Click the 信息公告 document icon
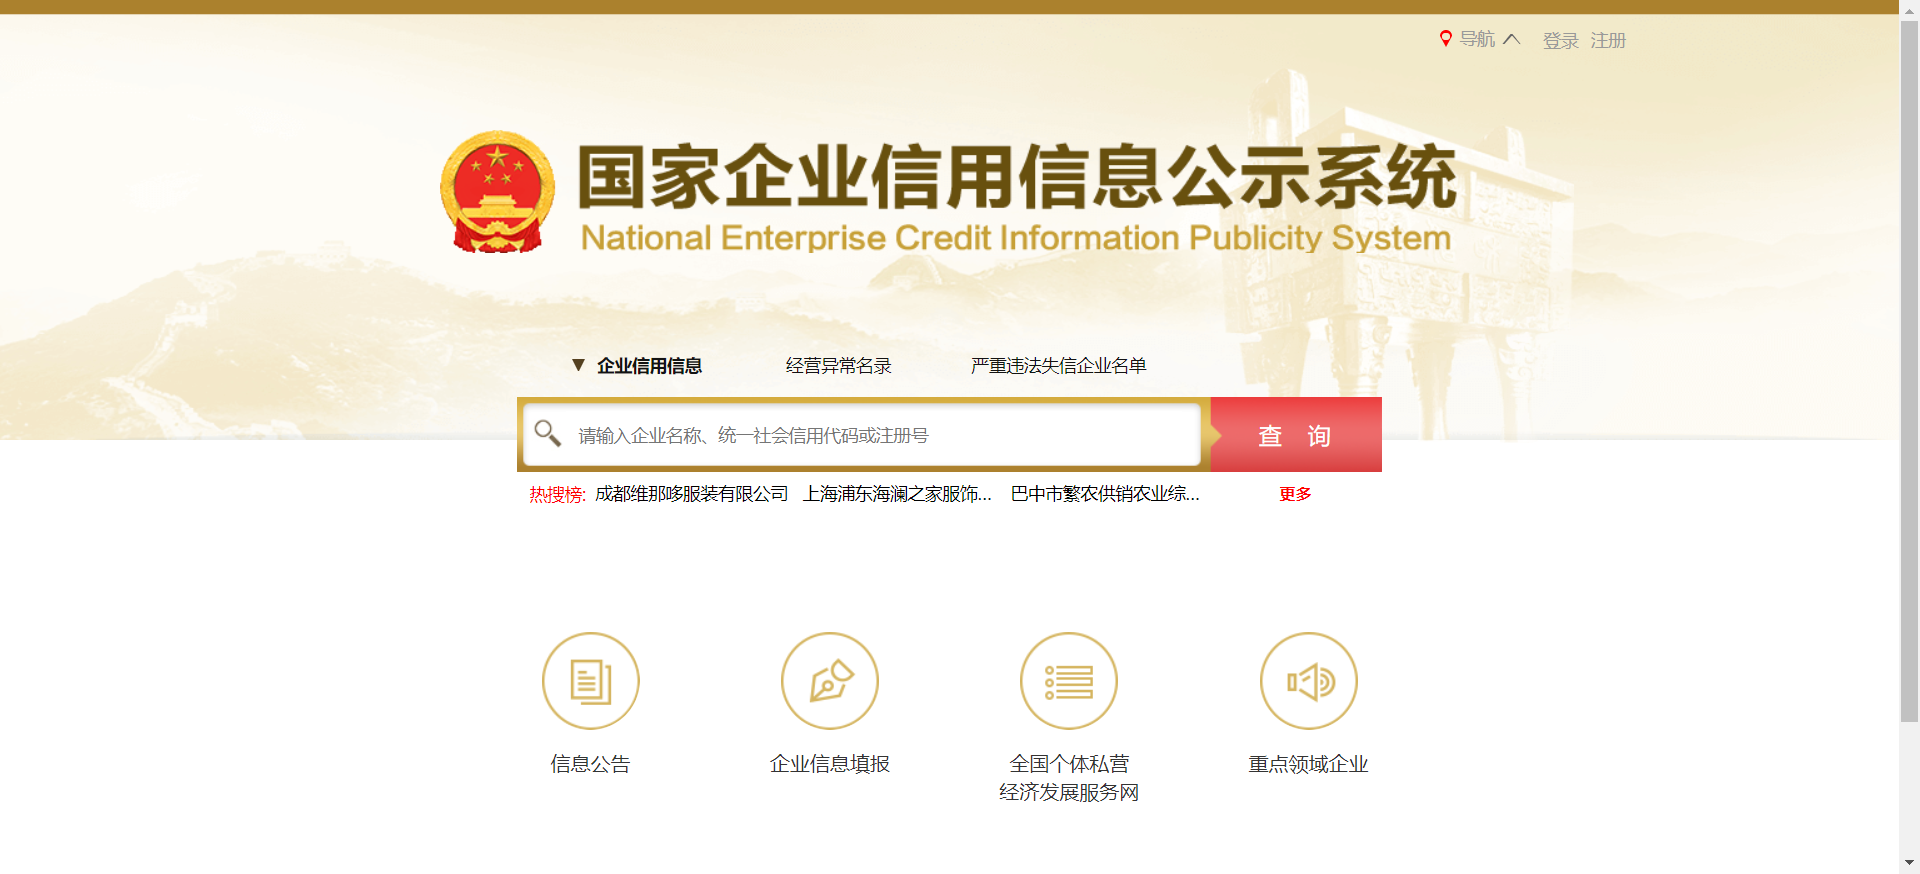The height and width of the screenshot is (874, 1920). point(590,681)
